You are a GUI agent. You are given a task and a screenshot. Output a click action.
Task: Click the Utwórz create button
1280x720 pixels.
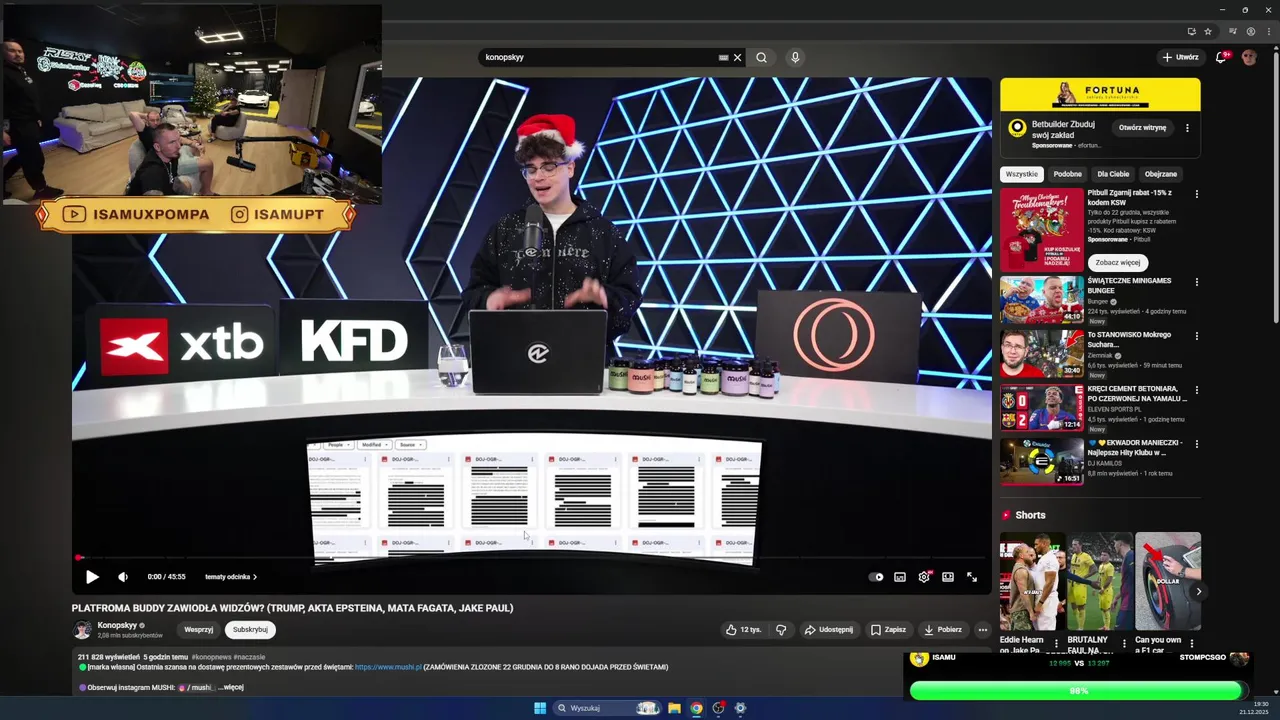pos(1181,57)
